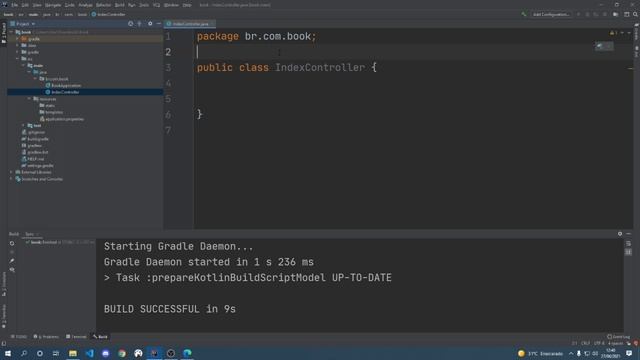Open the Problems tool window tab

pos(46,337)
